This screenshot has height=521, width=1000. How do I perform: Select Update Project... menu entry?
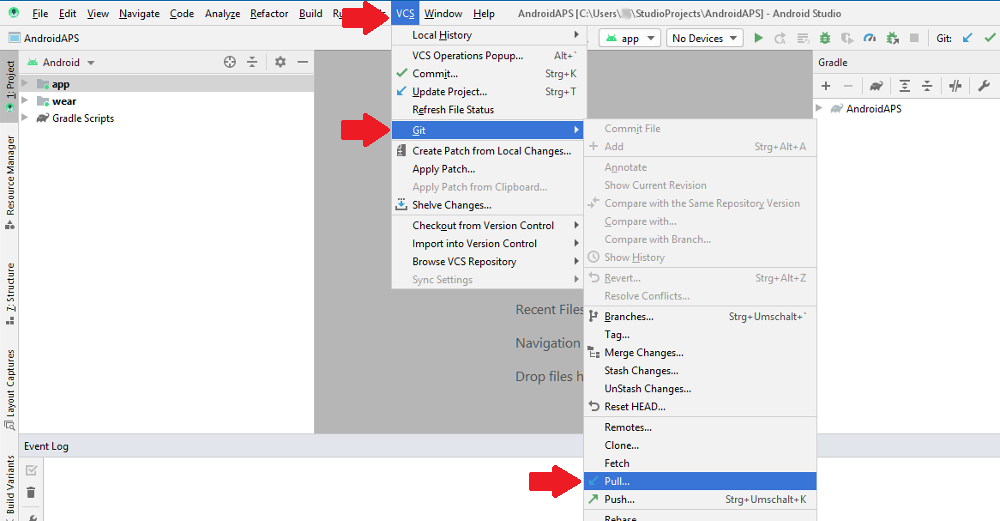[x=488, y=91]
